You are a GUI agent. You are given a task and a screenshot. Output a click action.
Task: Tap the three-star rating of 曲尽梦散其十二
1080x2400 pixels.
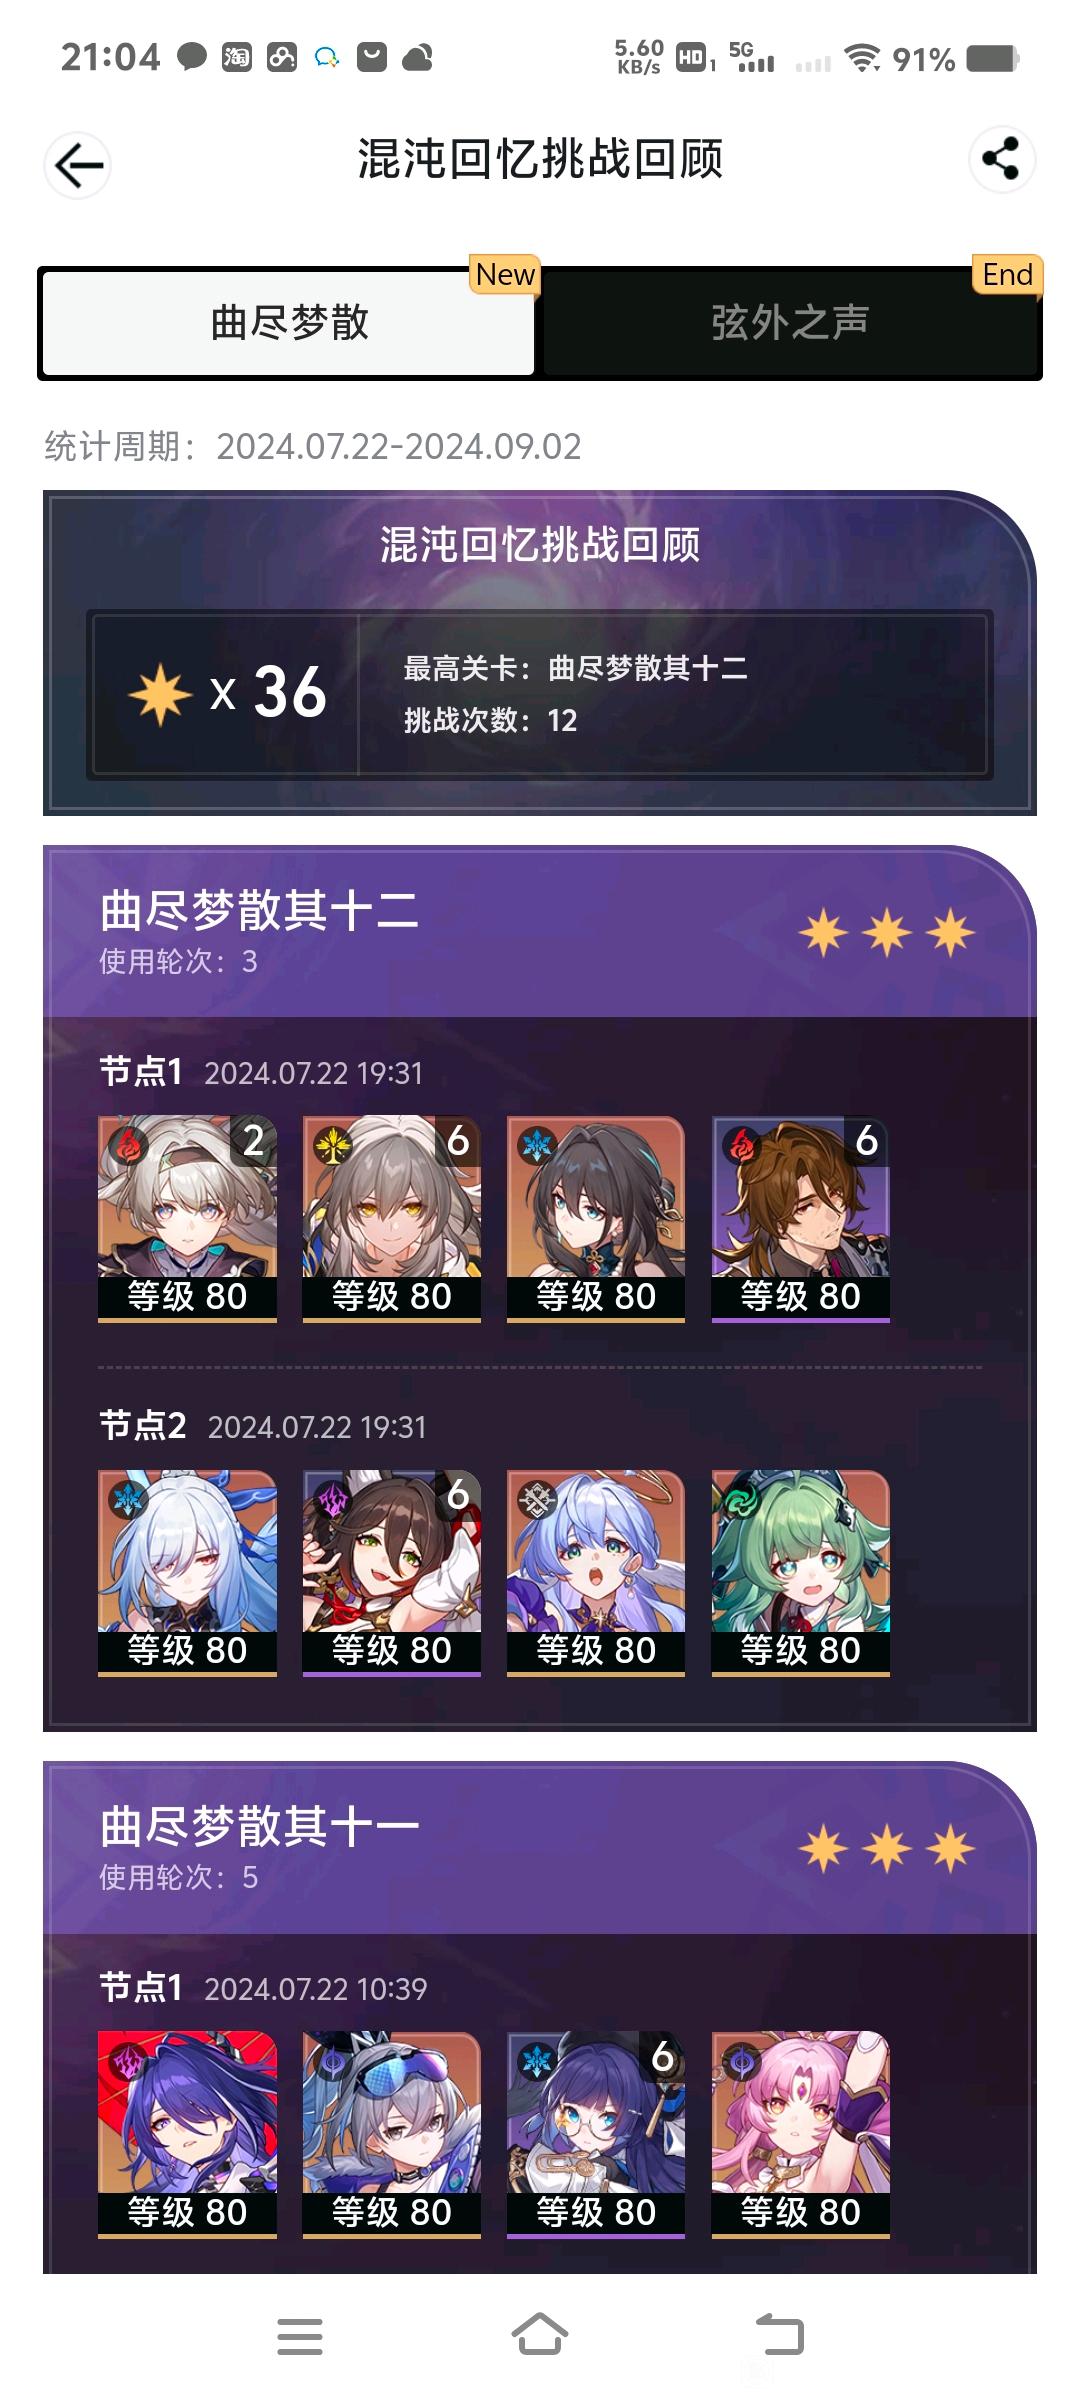[x=887, y=933]
